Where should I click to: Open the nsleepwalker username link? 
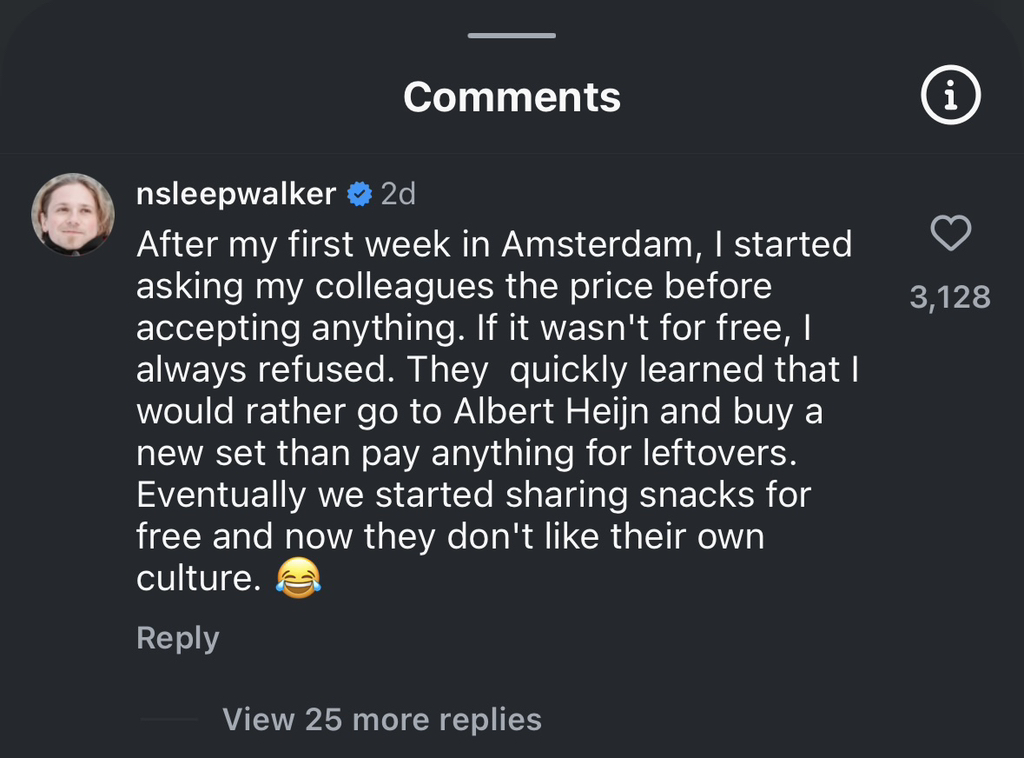pyautogui.click(x=236, y=194)
